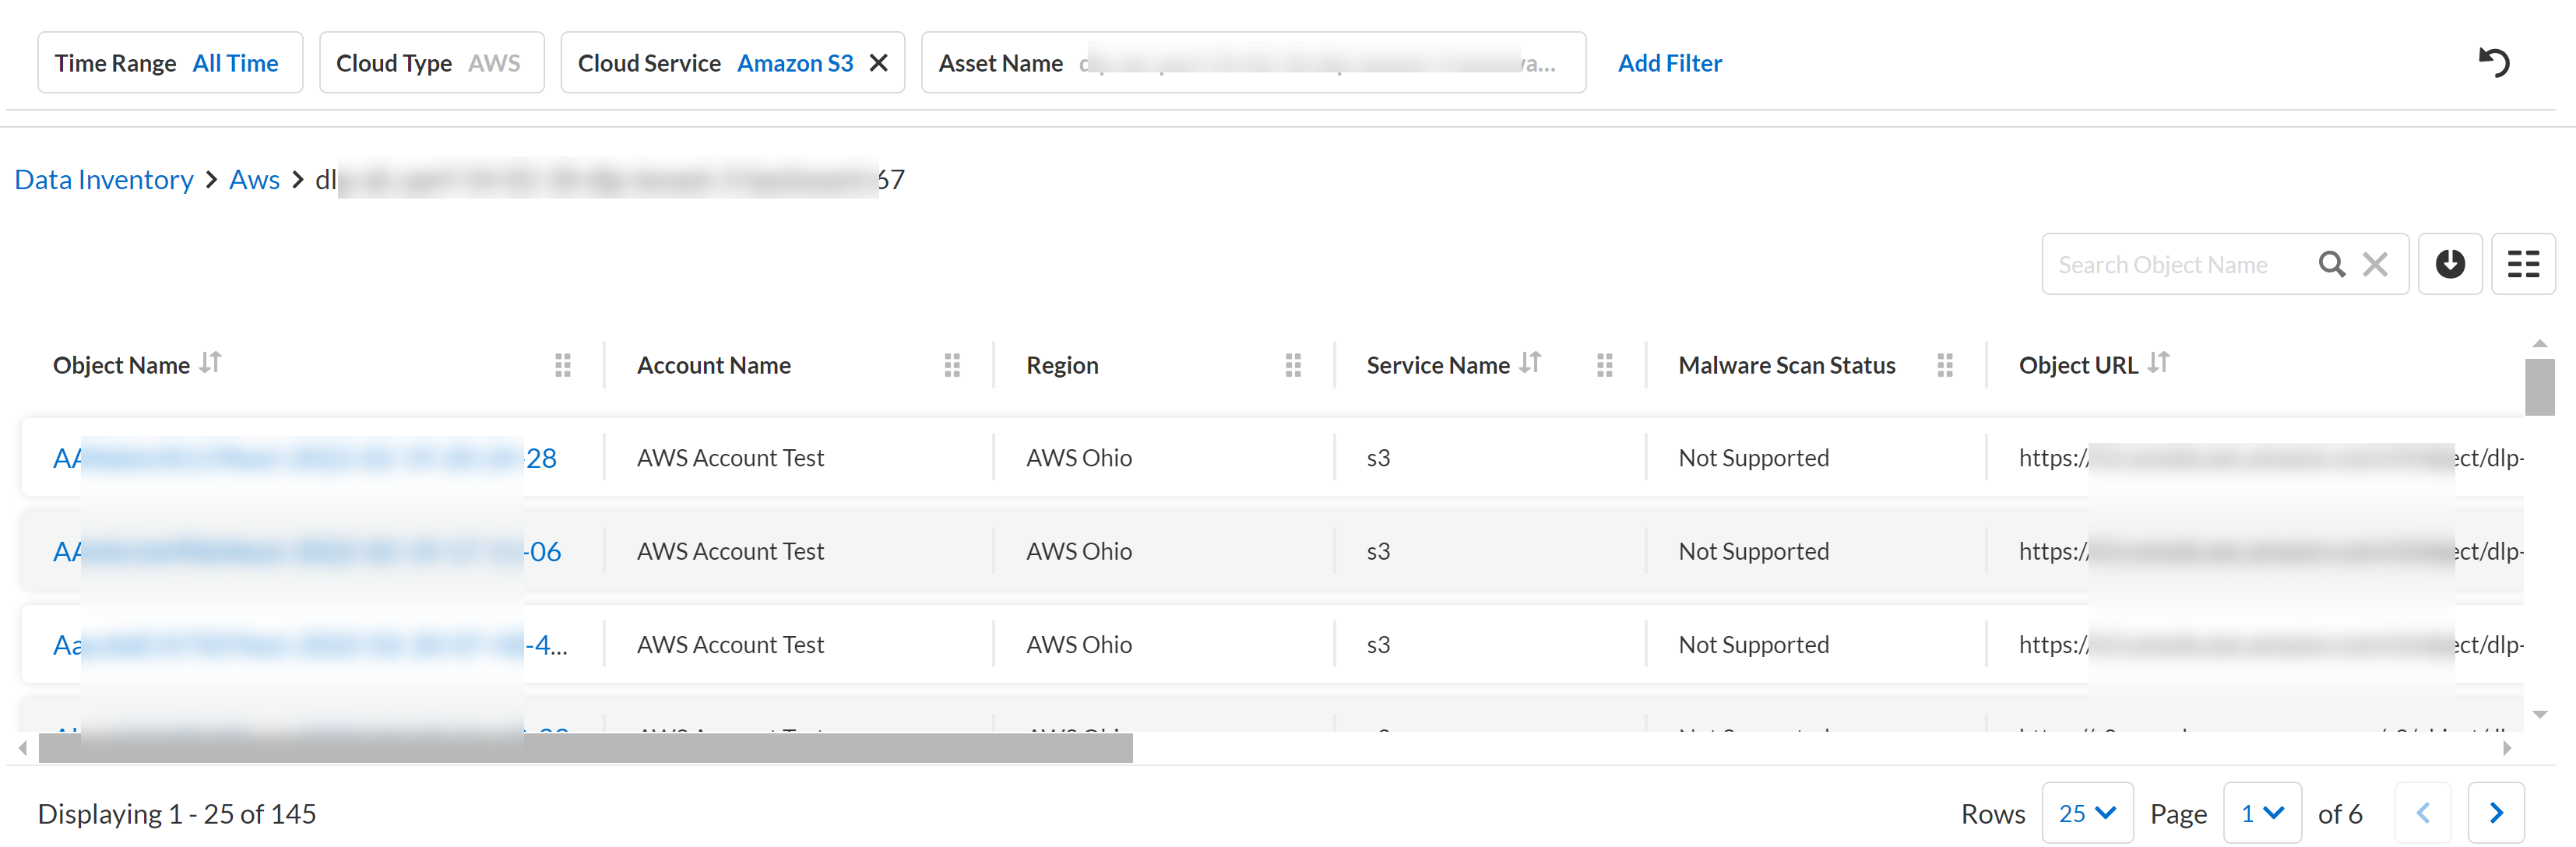Screen dimensions: 2576x847
Task: Sort by Object URL column
Action: tap(2158, 362)
